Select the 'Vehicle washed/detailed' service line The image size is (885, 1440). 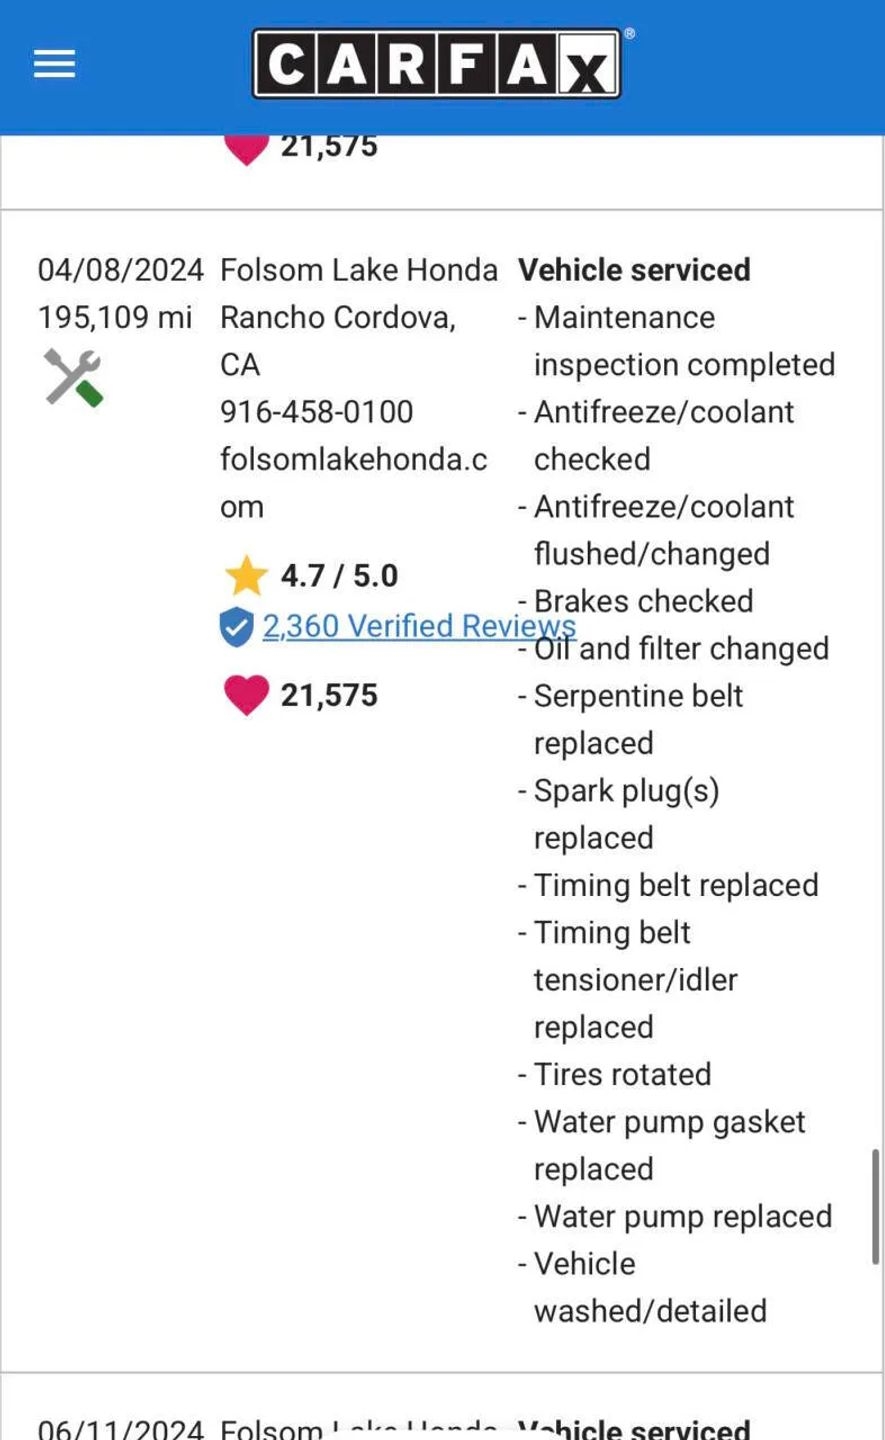[650, 1288]
